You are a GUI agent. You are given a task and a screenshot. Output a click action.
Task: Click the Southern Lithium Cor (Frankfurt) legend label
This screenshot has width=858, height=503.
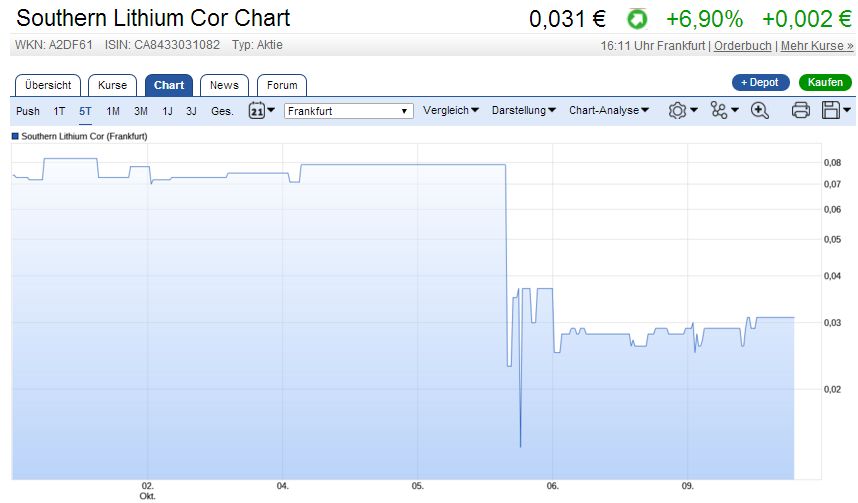point(84,136)
